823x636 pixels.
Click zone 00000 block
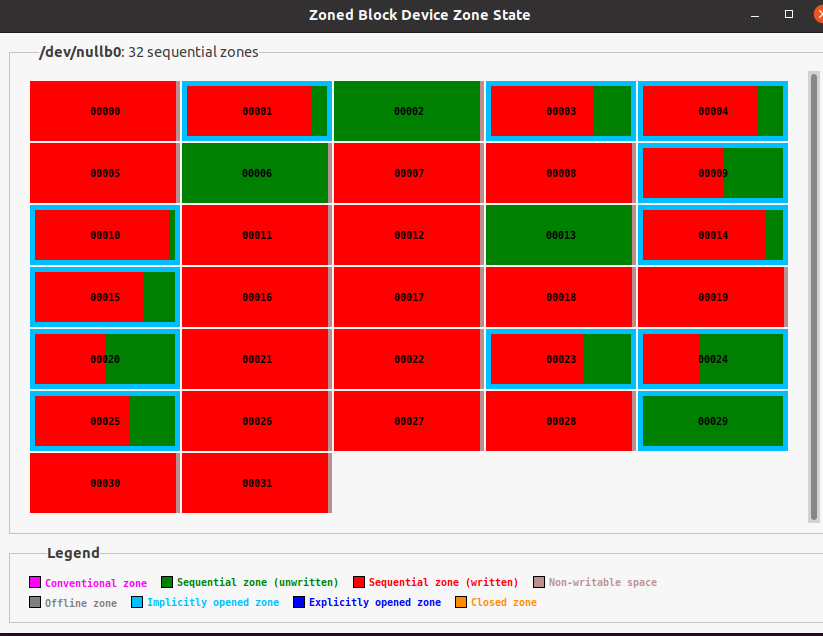[104, 111]
